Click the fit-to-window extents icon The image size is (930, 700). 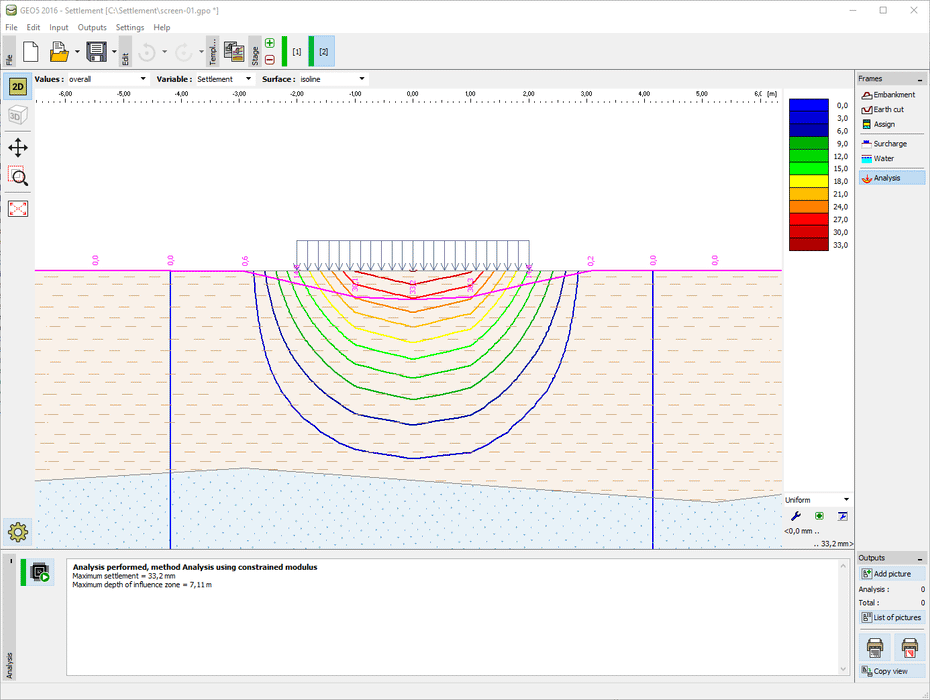18,208
